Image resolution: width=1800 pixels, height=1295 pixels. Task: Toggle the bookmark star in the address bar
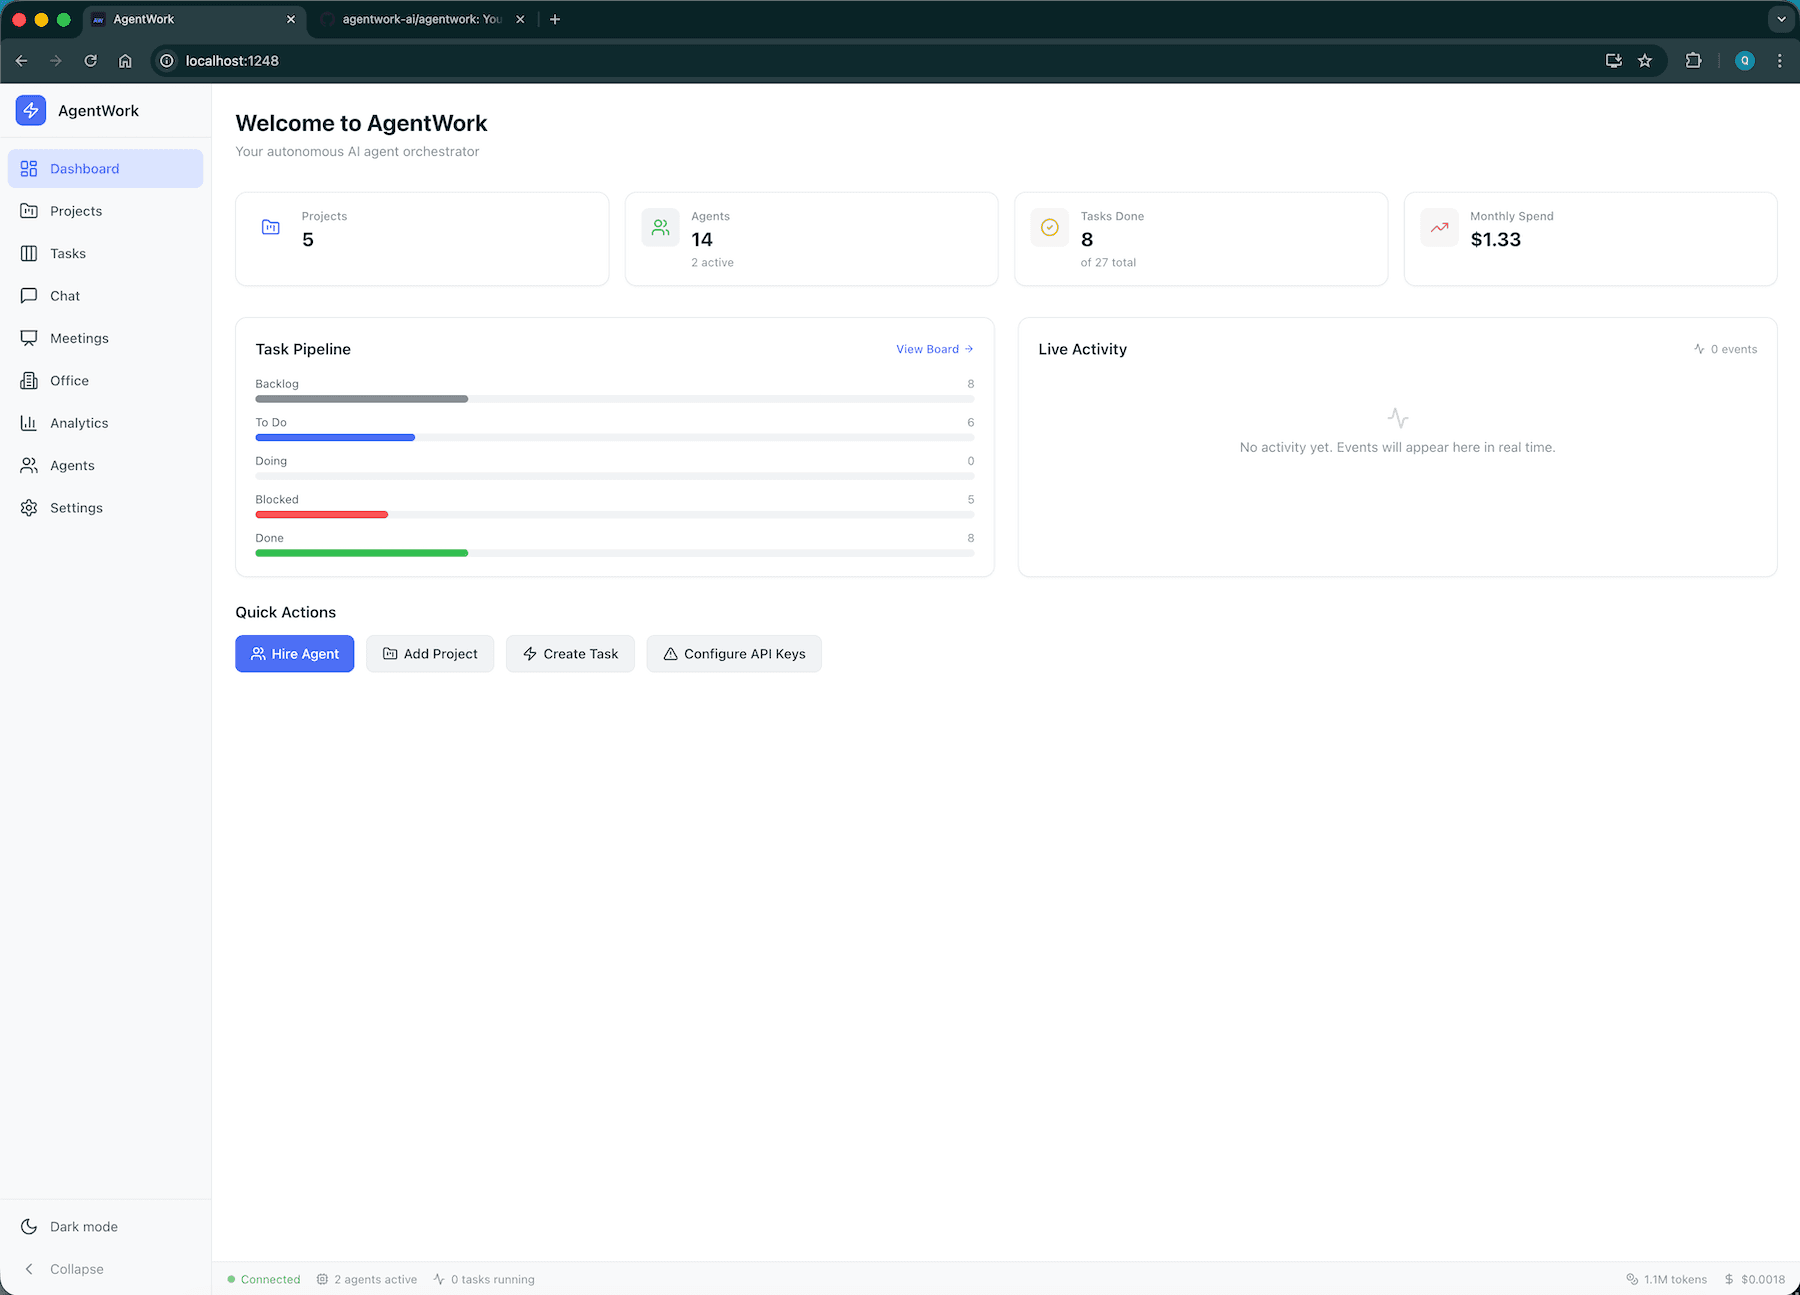point(1645,61)
